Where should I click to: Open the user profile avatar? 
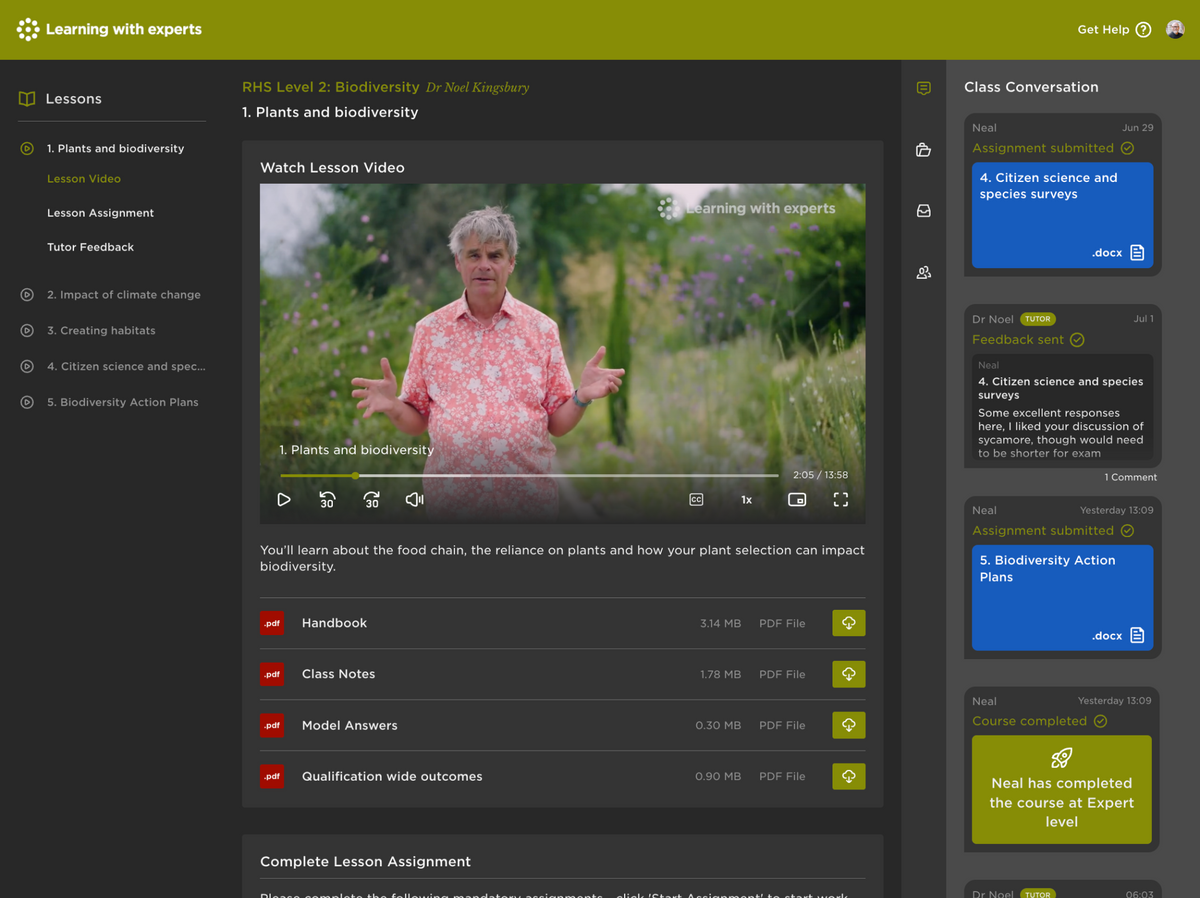[x=1175, y=30]
